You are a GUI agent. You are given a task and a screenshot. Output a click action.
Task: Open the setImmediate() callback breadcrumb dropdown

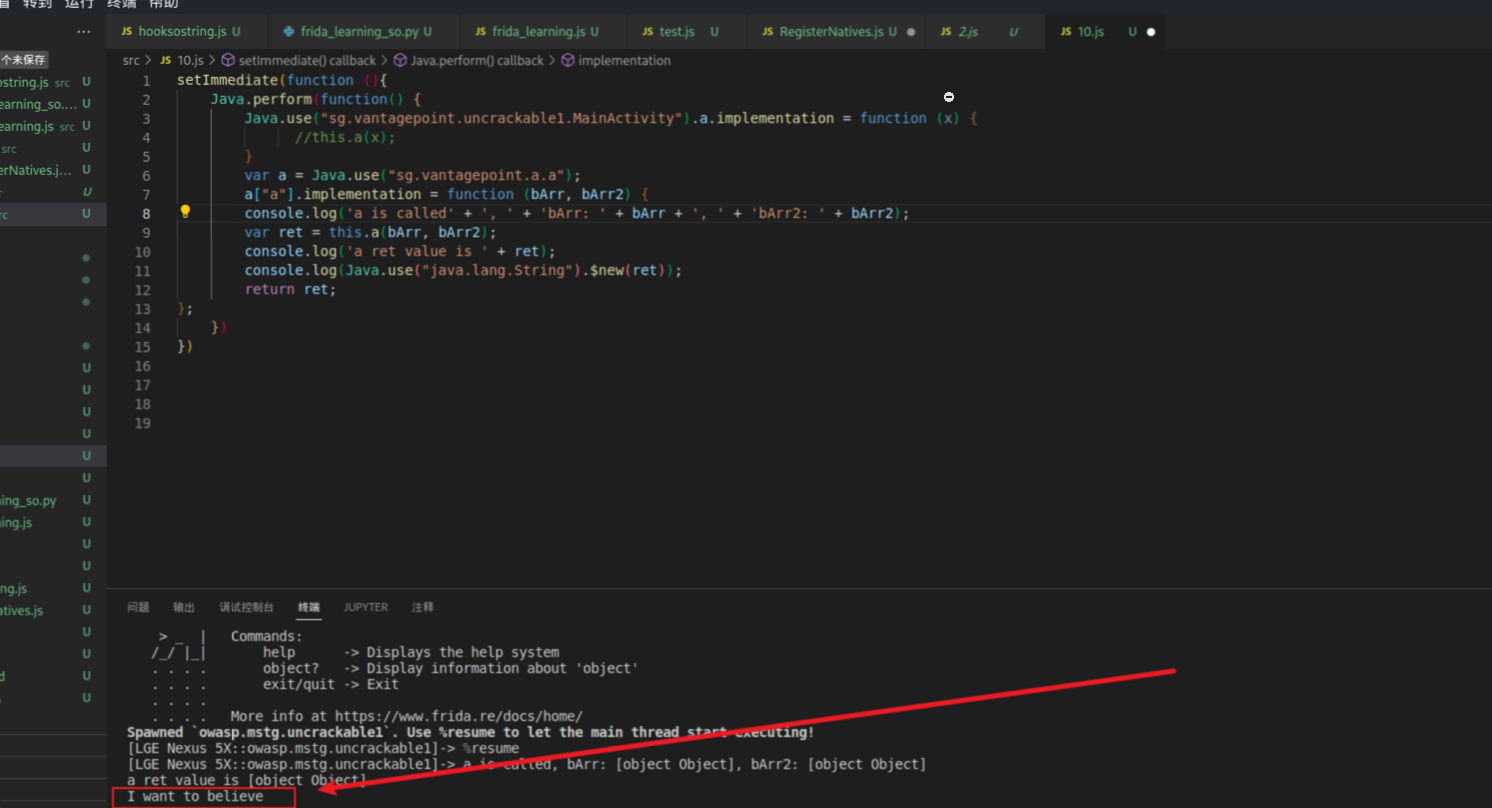tap(307, 61)
